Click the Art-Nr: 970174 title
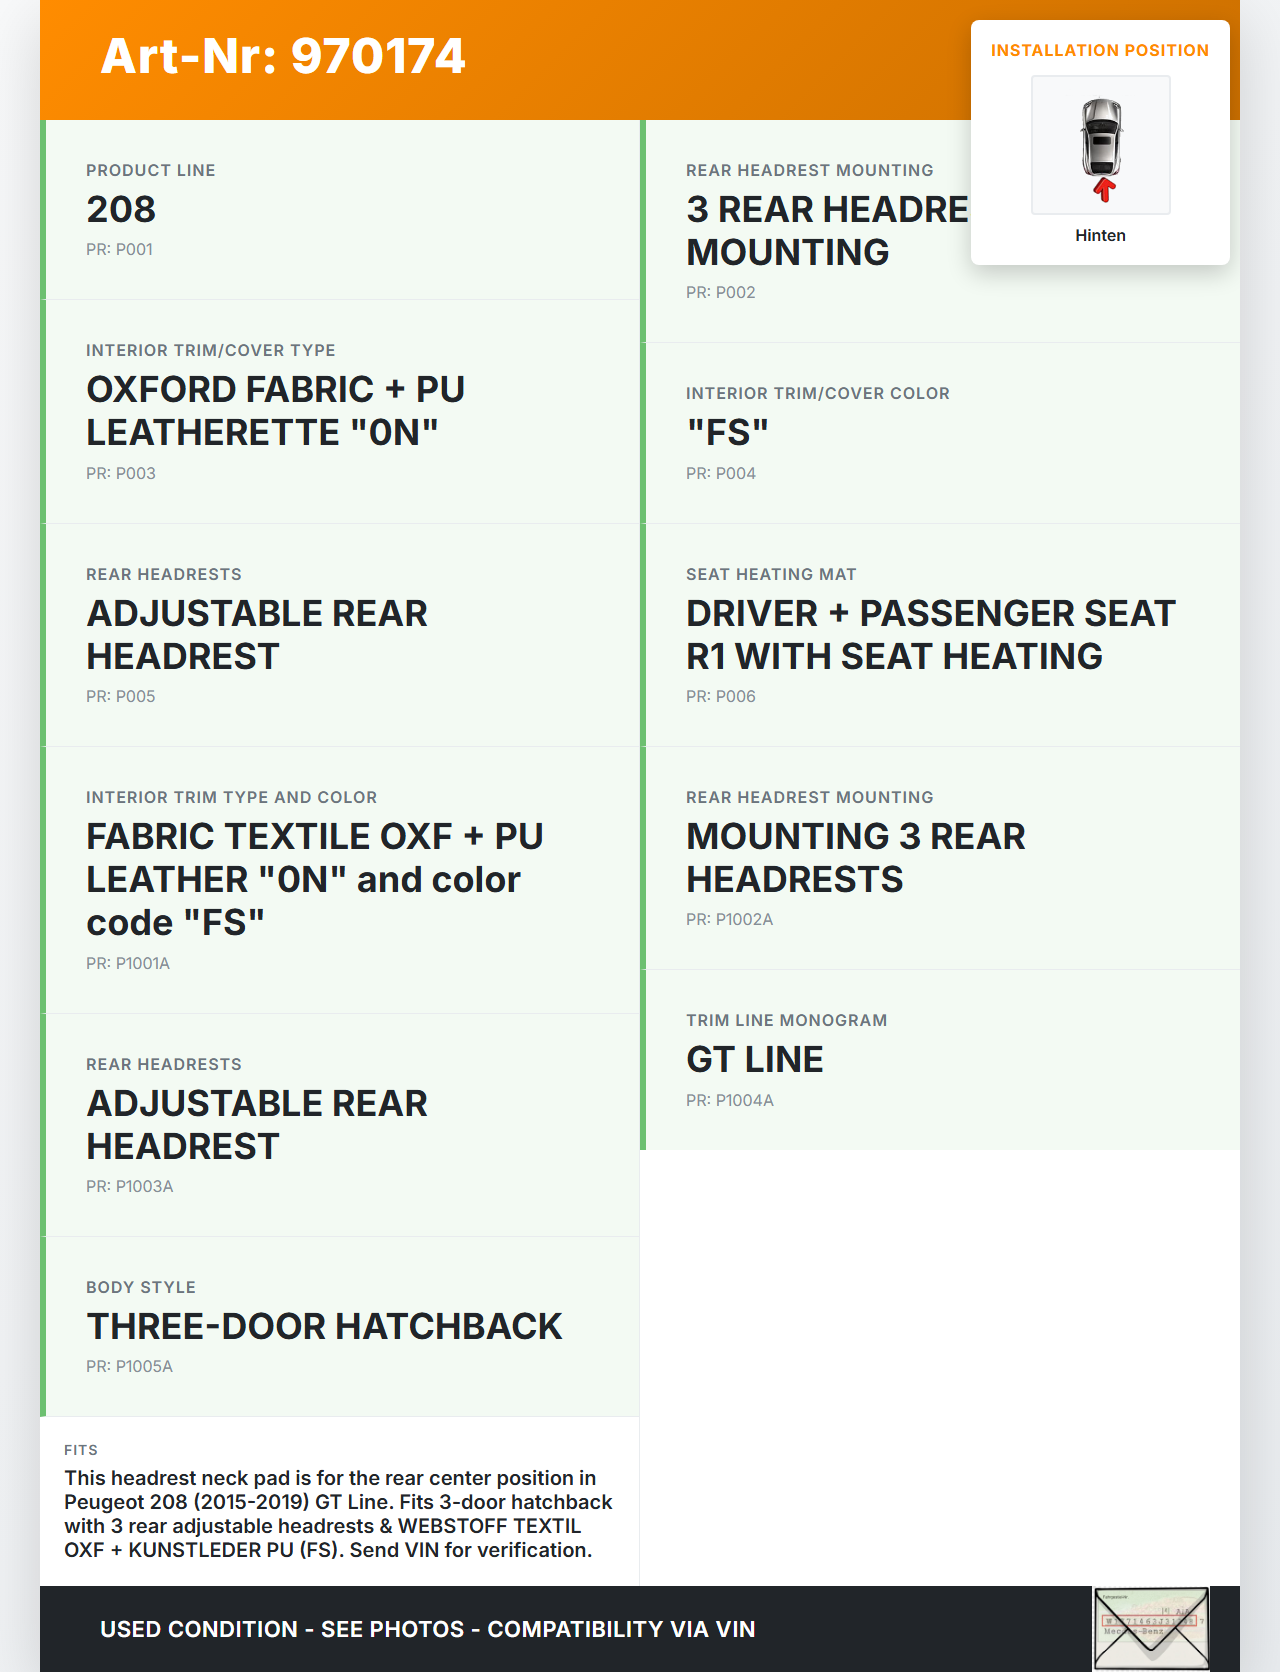The image size is (1280, 1673). click(x=283, y=56)
